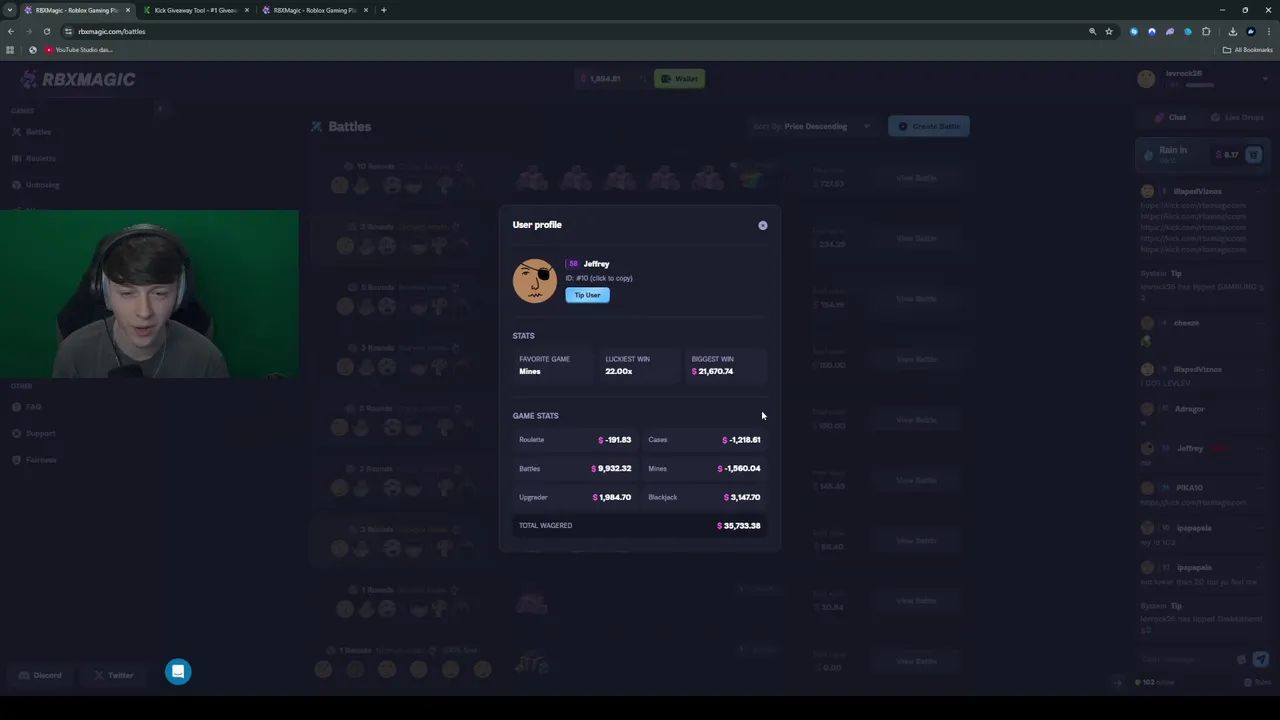Click the Chat tab bubble icon
1280x720 pixels.
pos(1160,117)
